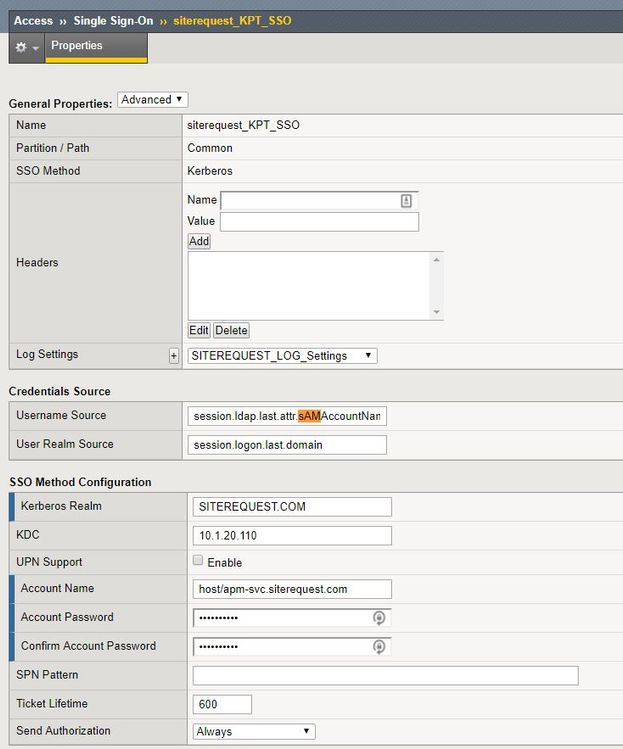
Task: Click the icon inside the header Name field
Action: pos(406,201)
